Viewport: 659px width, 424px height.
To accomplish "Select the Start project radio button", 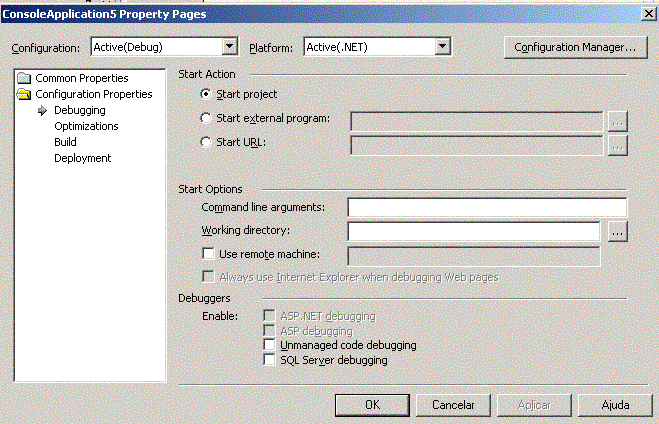I will (206, 94).
